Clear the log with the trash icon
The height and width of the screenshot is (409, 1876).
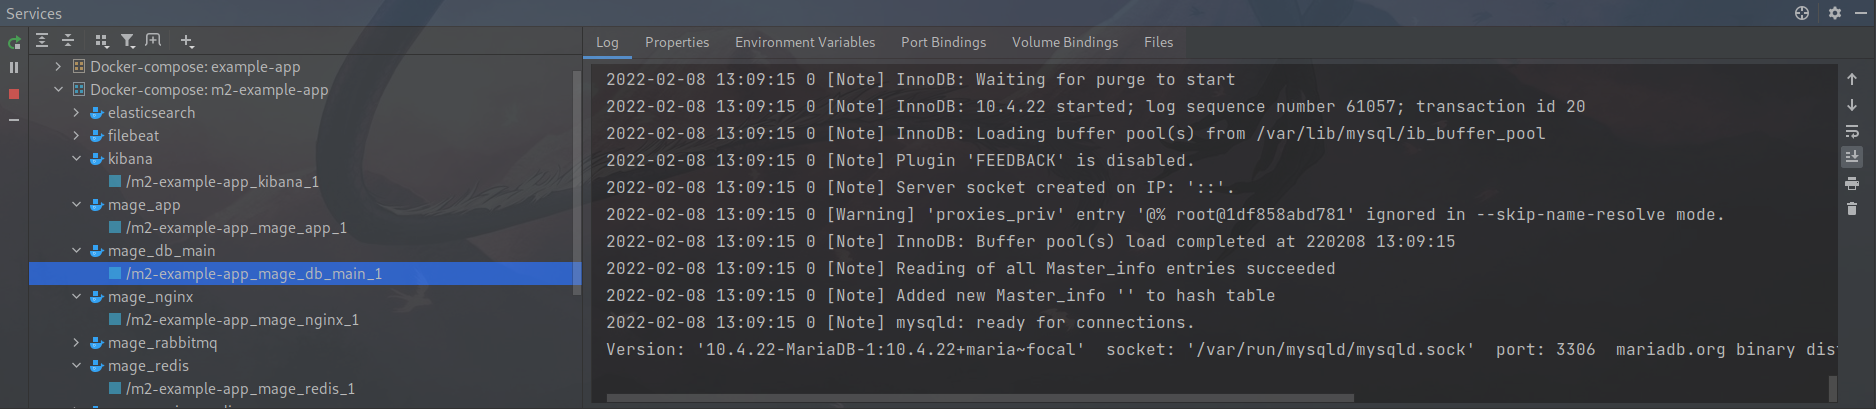pyautogui.click(x=1852, y=209)
